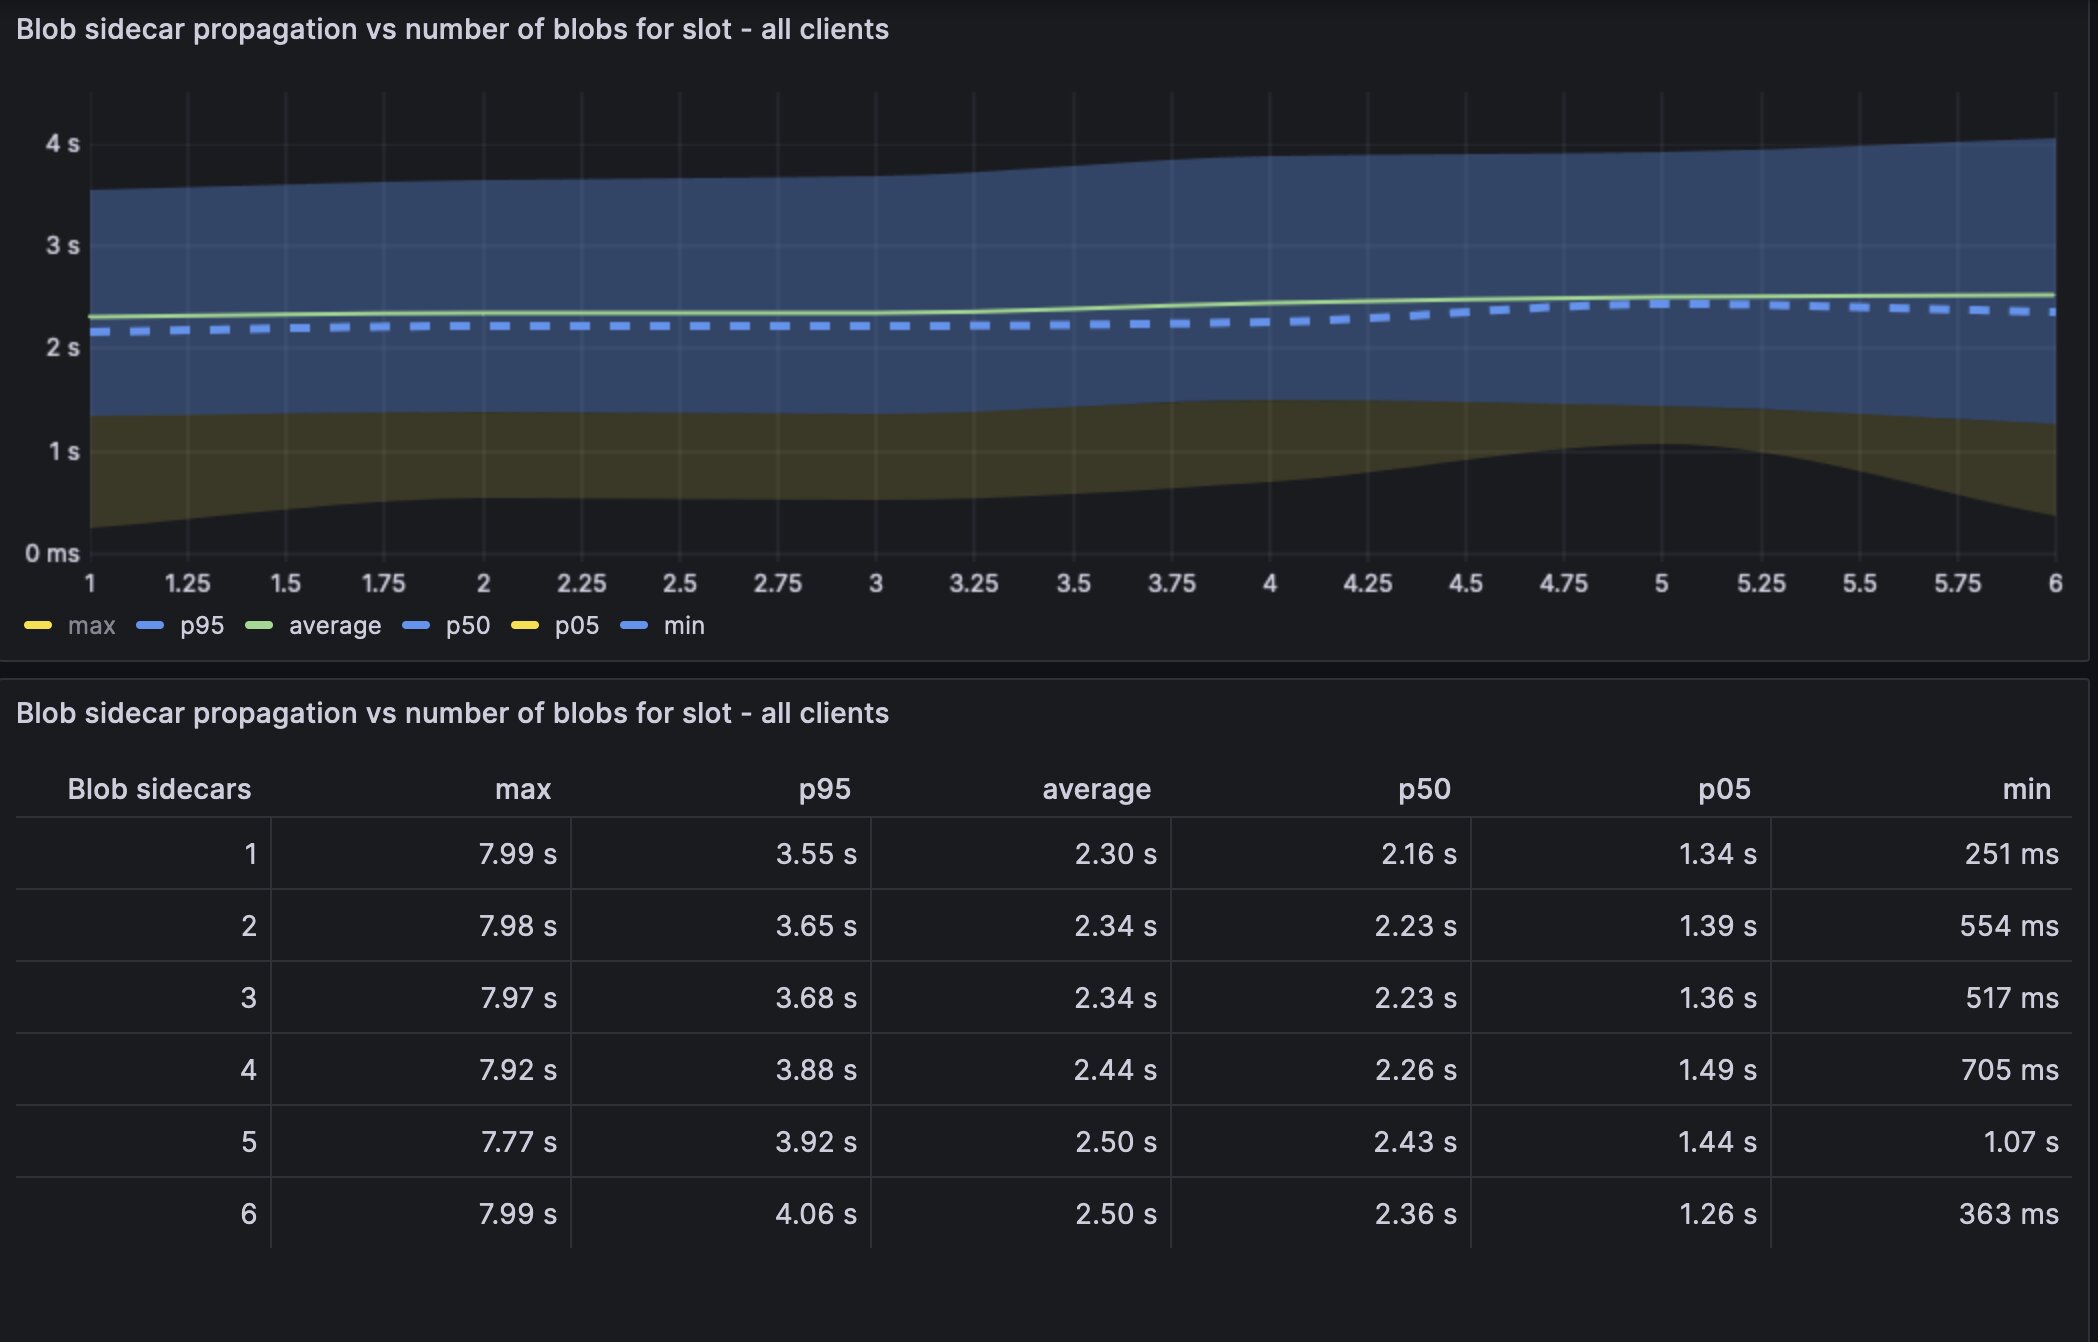
Task: Sort table by p50 column header
Action: pyautogui.click(x=1424, y=789)
